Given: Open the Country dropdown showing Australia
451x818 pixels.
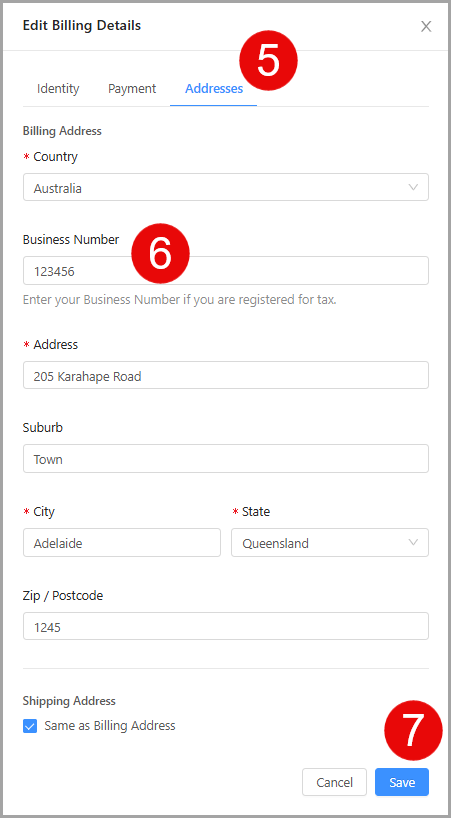Looking at the screenshot, I should click(x=226, y=187).
